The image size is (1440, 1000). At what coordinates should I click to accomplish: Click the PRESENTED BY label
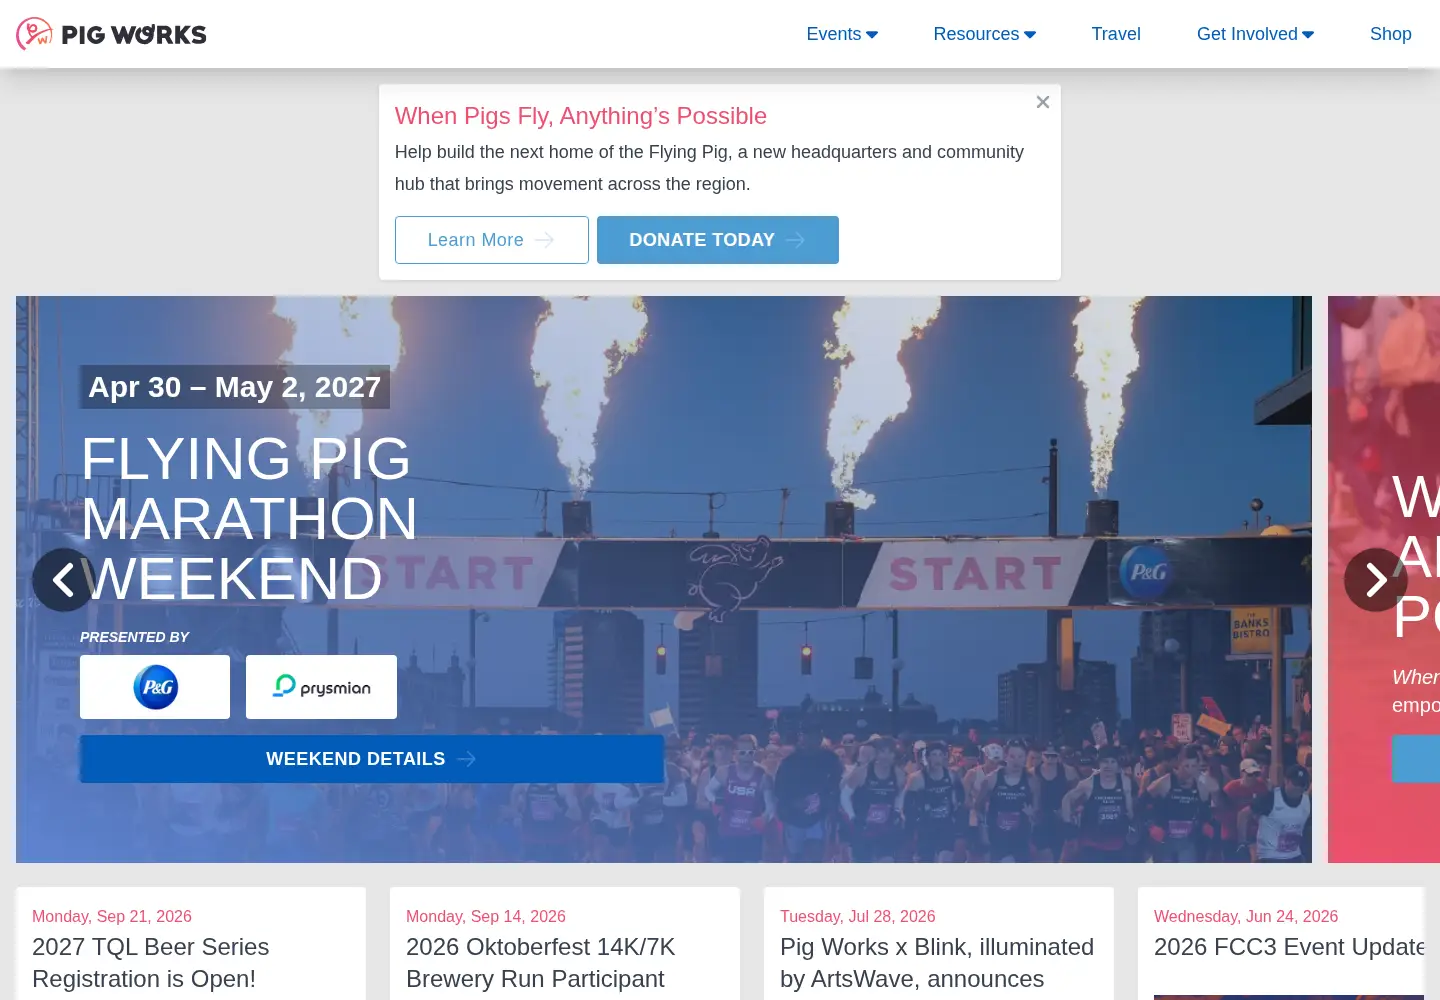pos(135,637)
